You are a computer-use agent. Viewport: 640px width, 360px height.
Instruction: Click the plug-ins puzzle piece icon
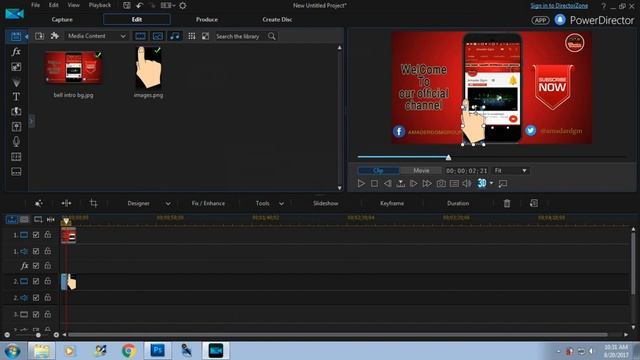[x=54, y=36]
